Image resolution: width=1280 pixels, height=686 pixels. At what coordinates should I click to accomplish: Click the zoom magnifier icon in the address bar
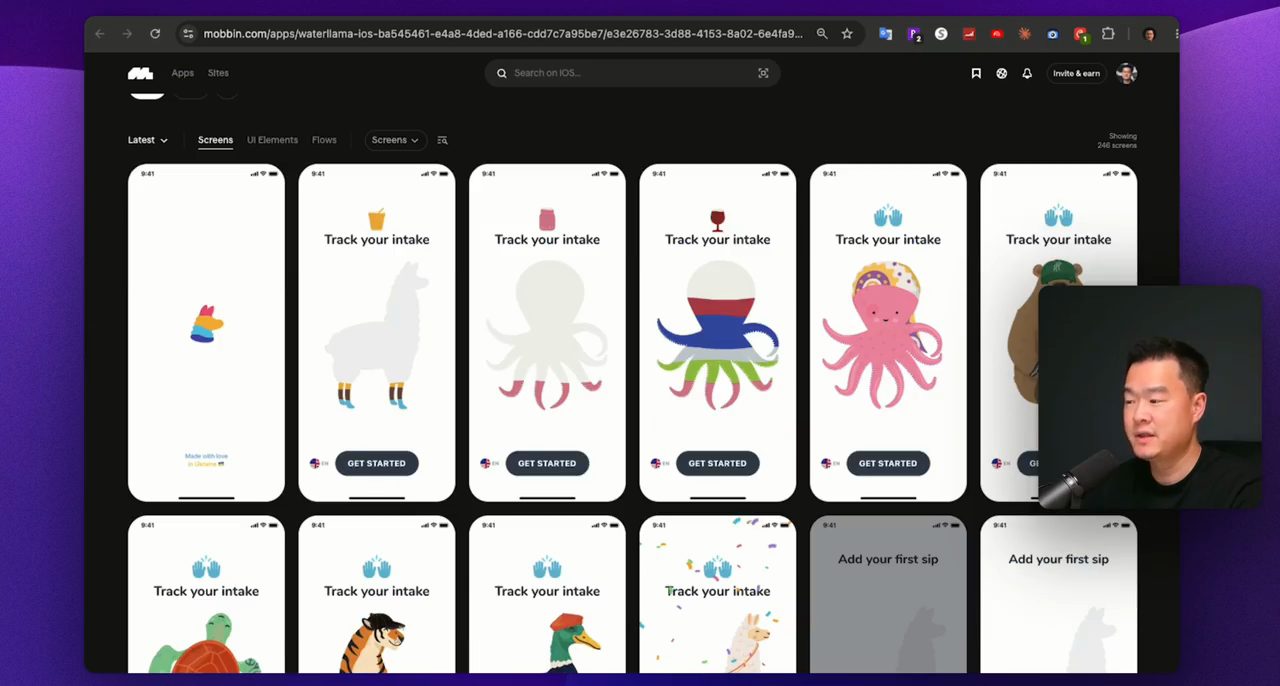click(822, 34)
